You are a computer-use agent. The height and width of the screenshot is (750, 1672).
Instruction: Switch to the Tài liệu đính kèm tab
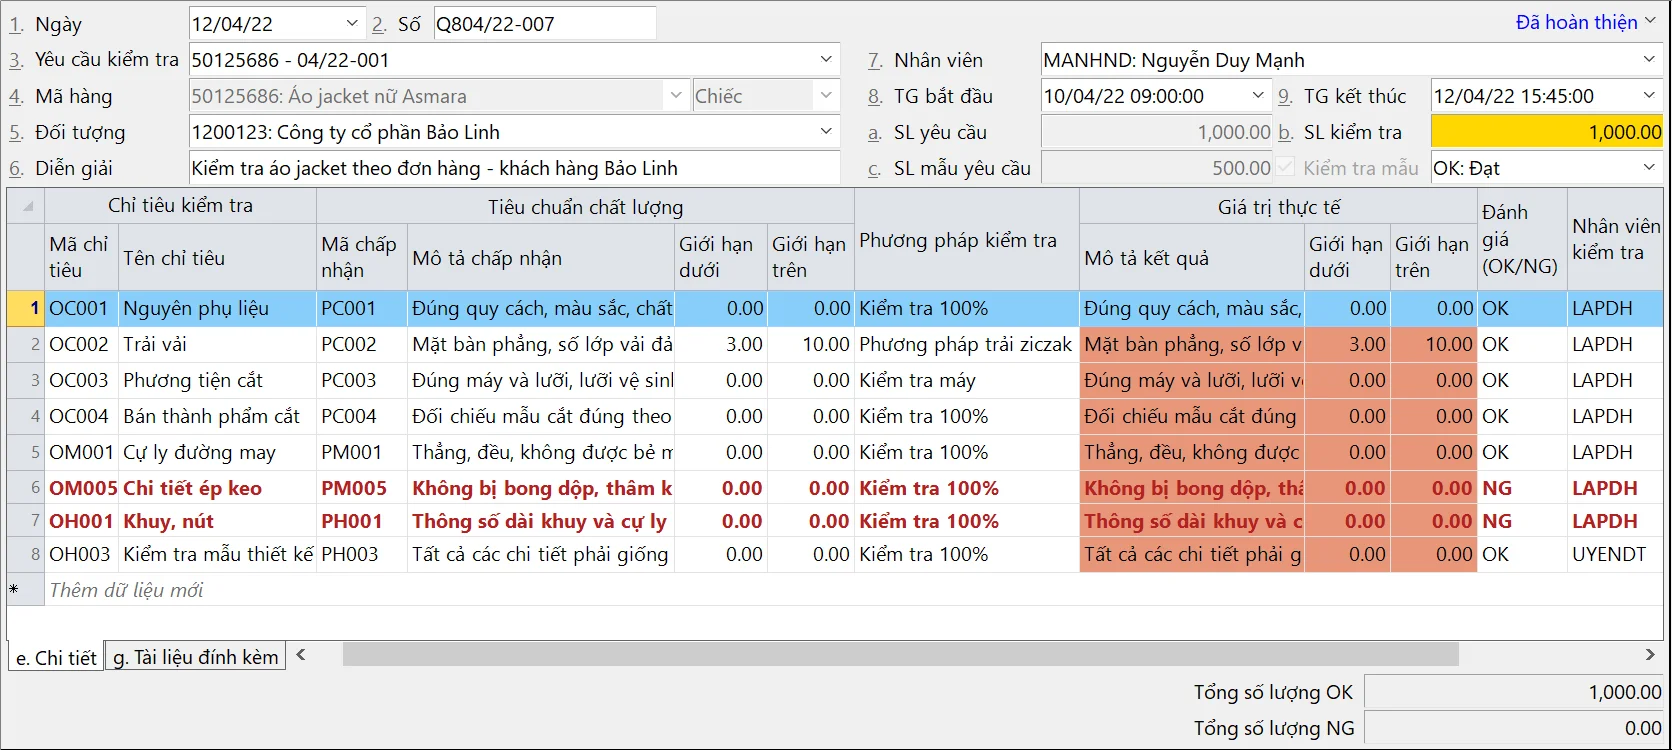coord(196,657)
